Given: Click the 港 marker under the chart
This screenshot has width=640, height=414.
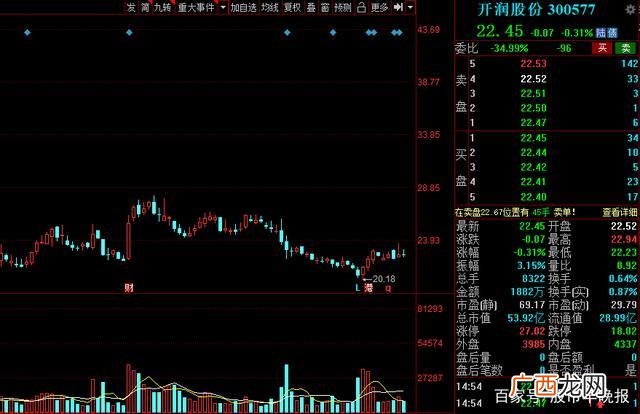Looking at the screenshot, I should pos(369,288).
